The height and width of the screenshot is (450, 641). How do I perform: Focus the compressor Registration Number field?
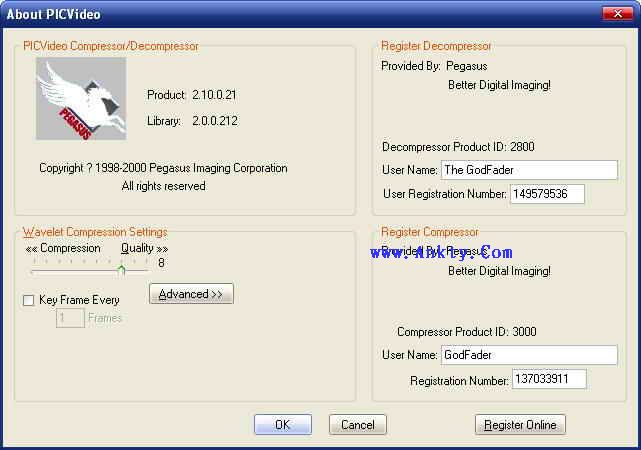pyautogui.click(x=549, y=379)
